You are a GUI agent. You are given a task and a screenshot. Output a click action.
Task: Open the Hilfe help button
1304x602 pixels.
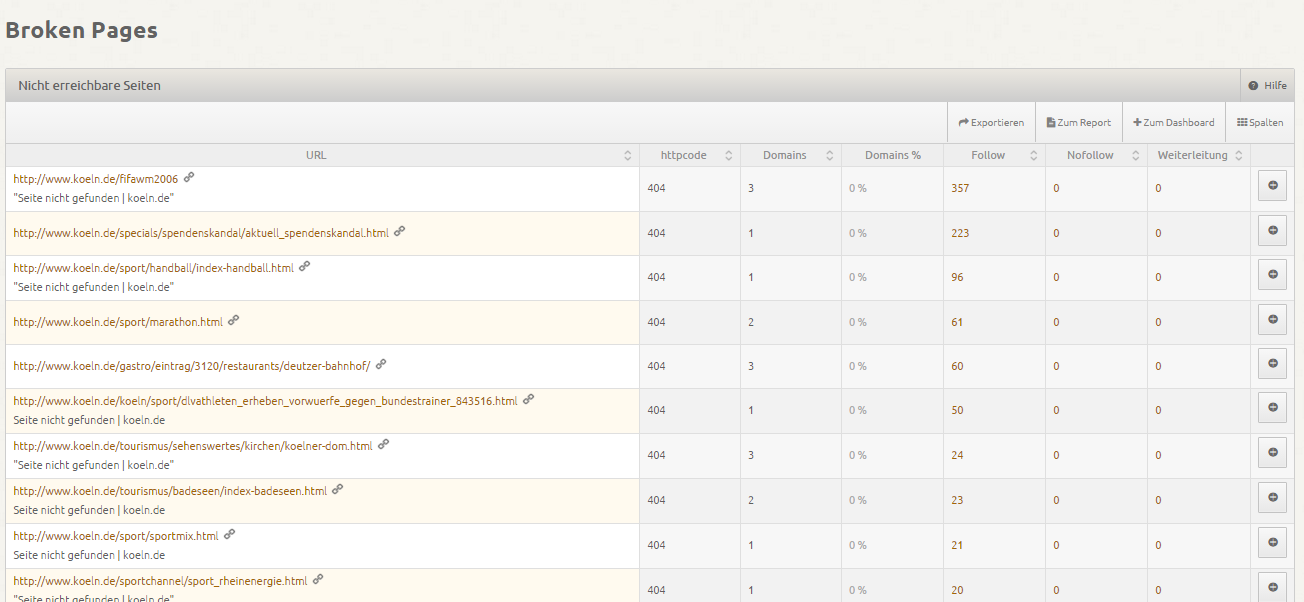coord(1267,86)
